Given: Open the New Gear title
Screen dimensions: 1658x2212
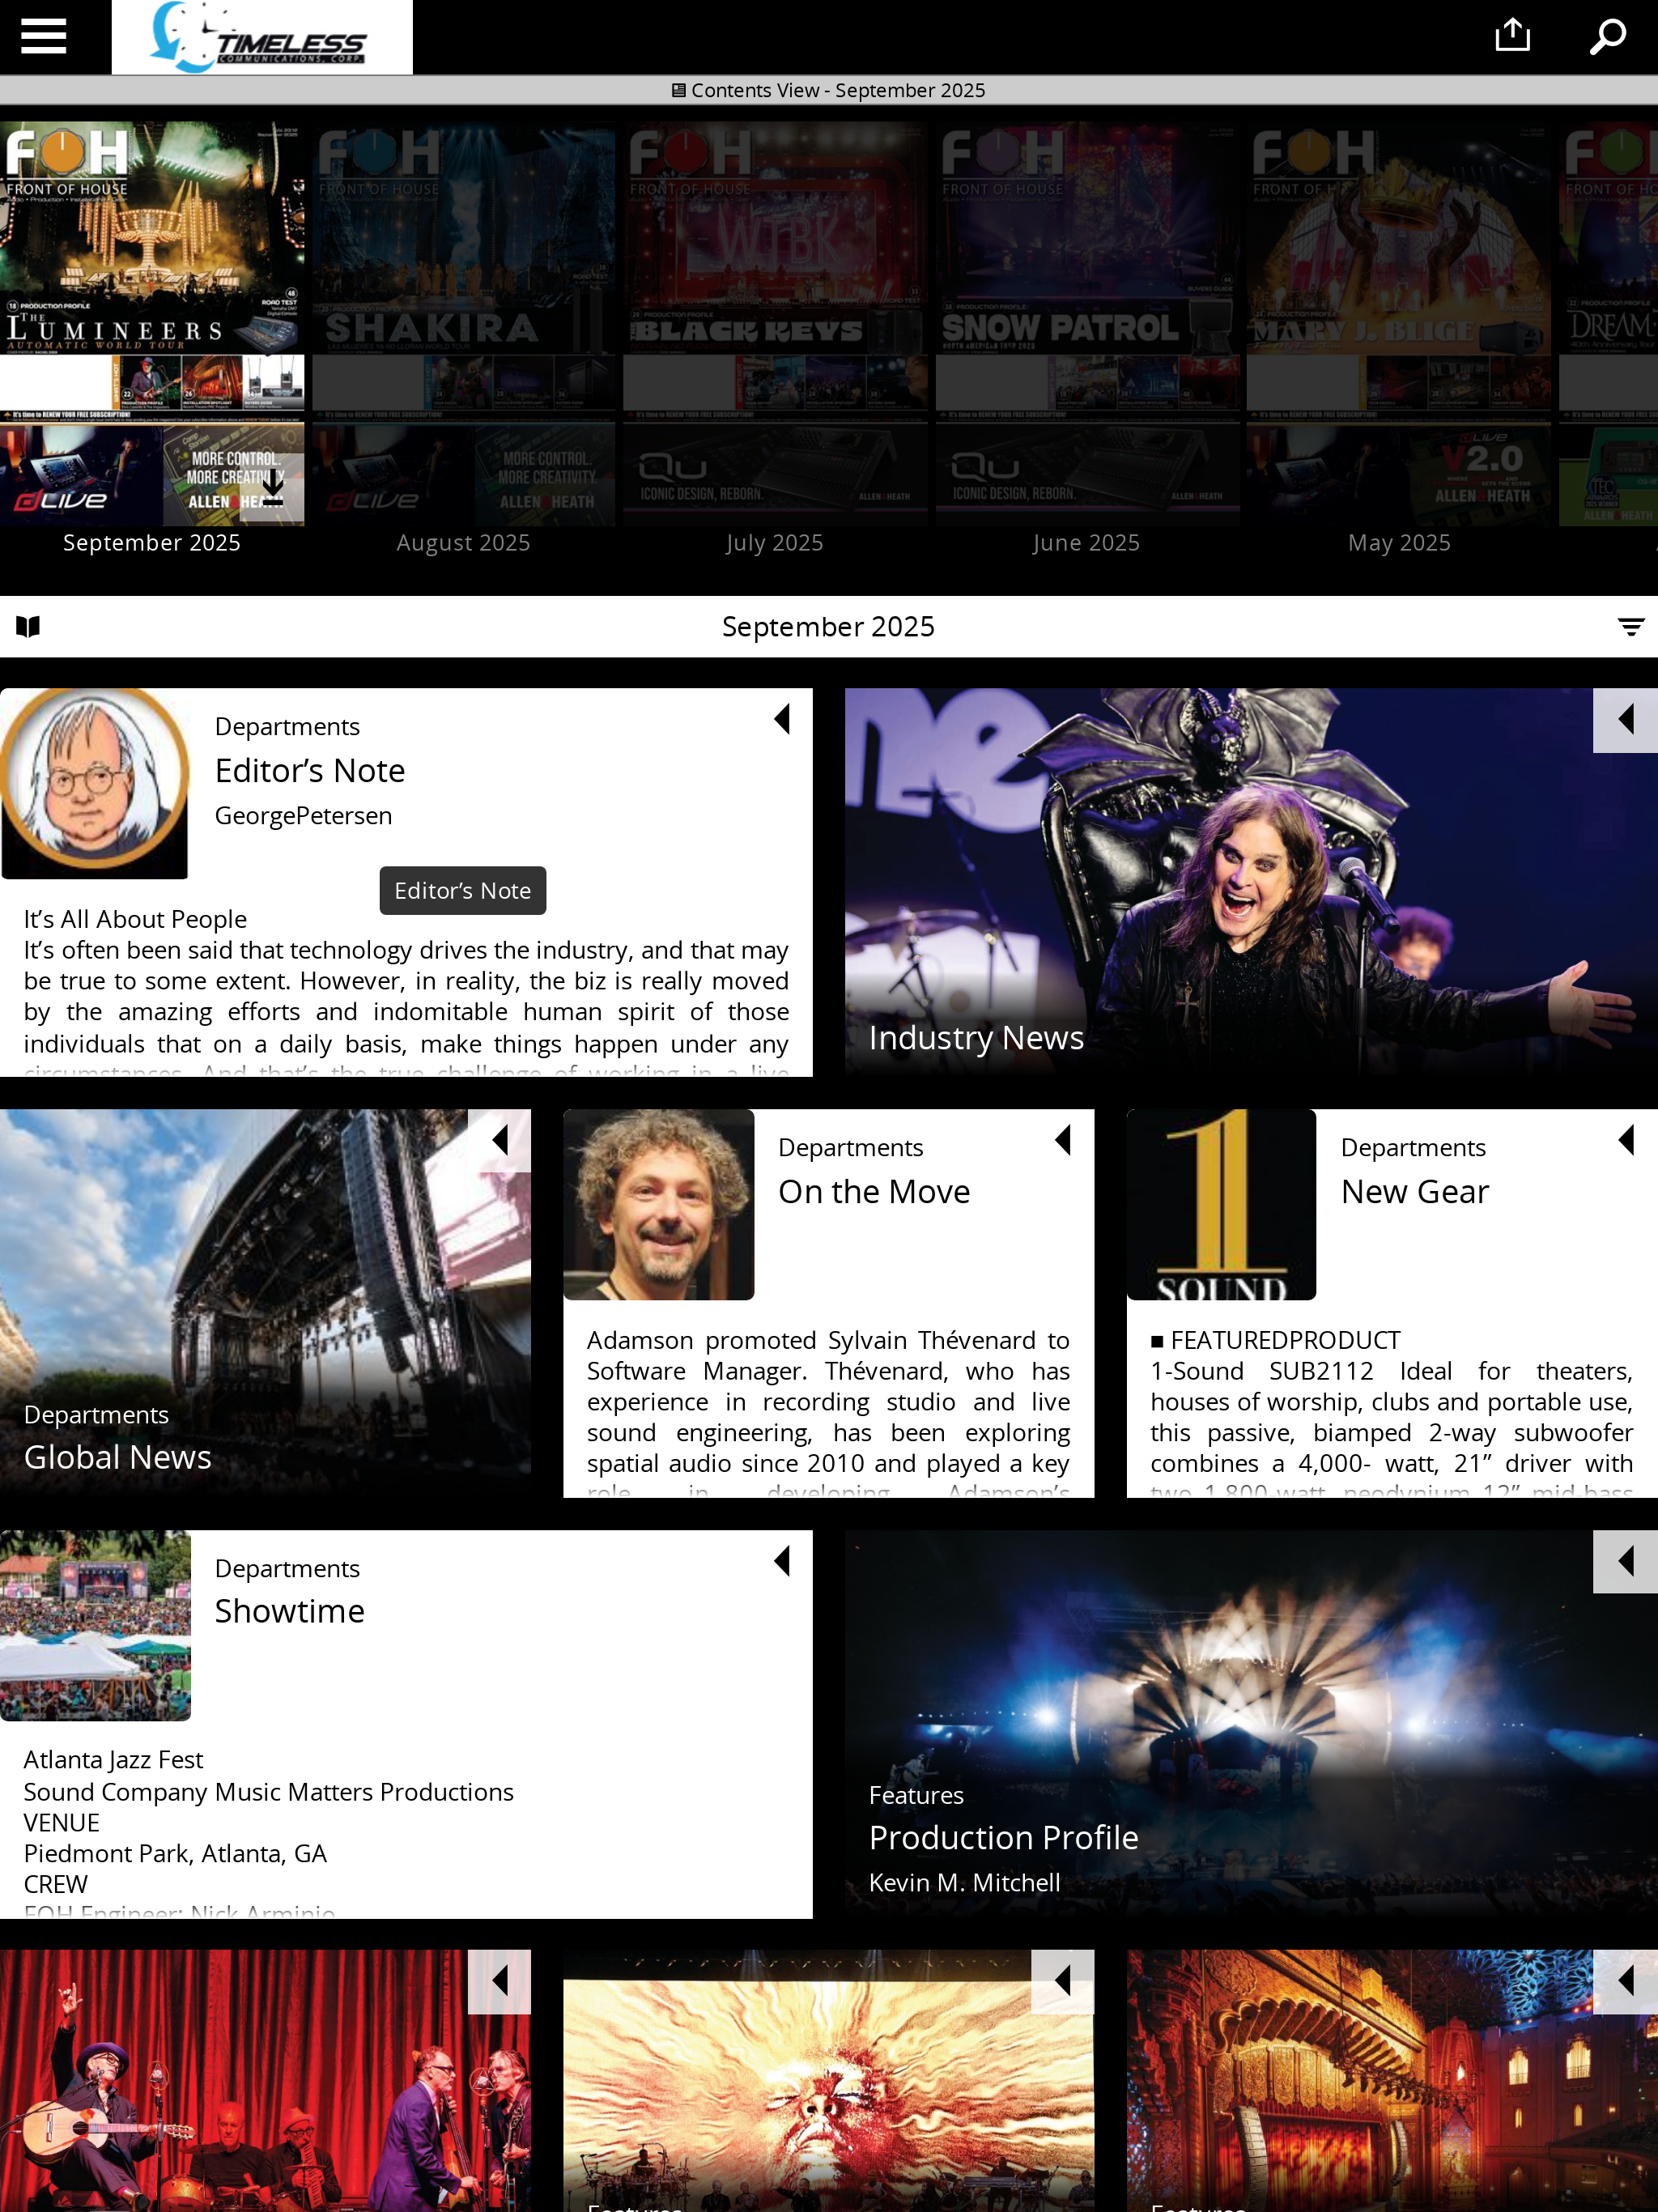Looking at the screenshot, I should pos(1415,1192).
